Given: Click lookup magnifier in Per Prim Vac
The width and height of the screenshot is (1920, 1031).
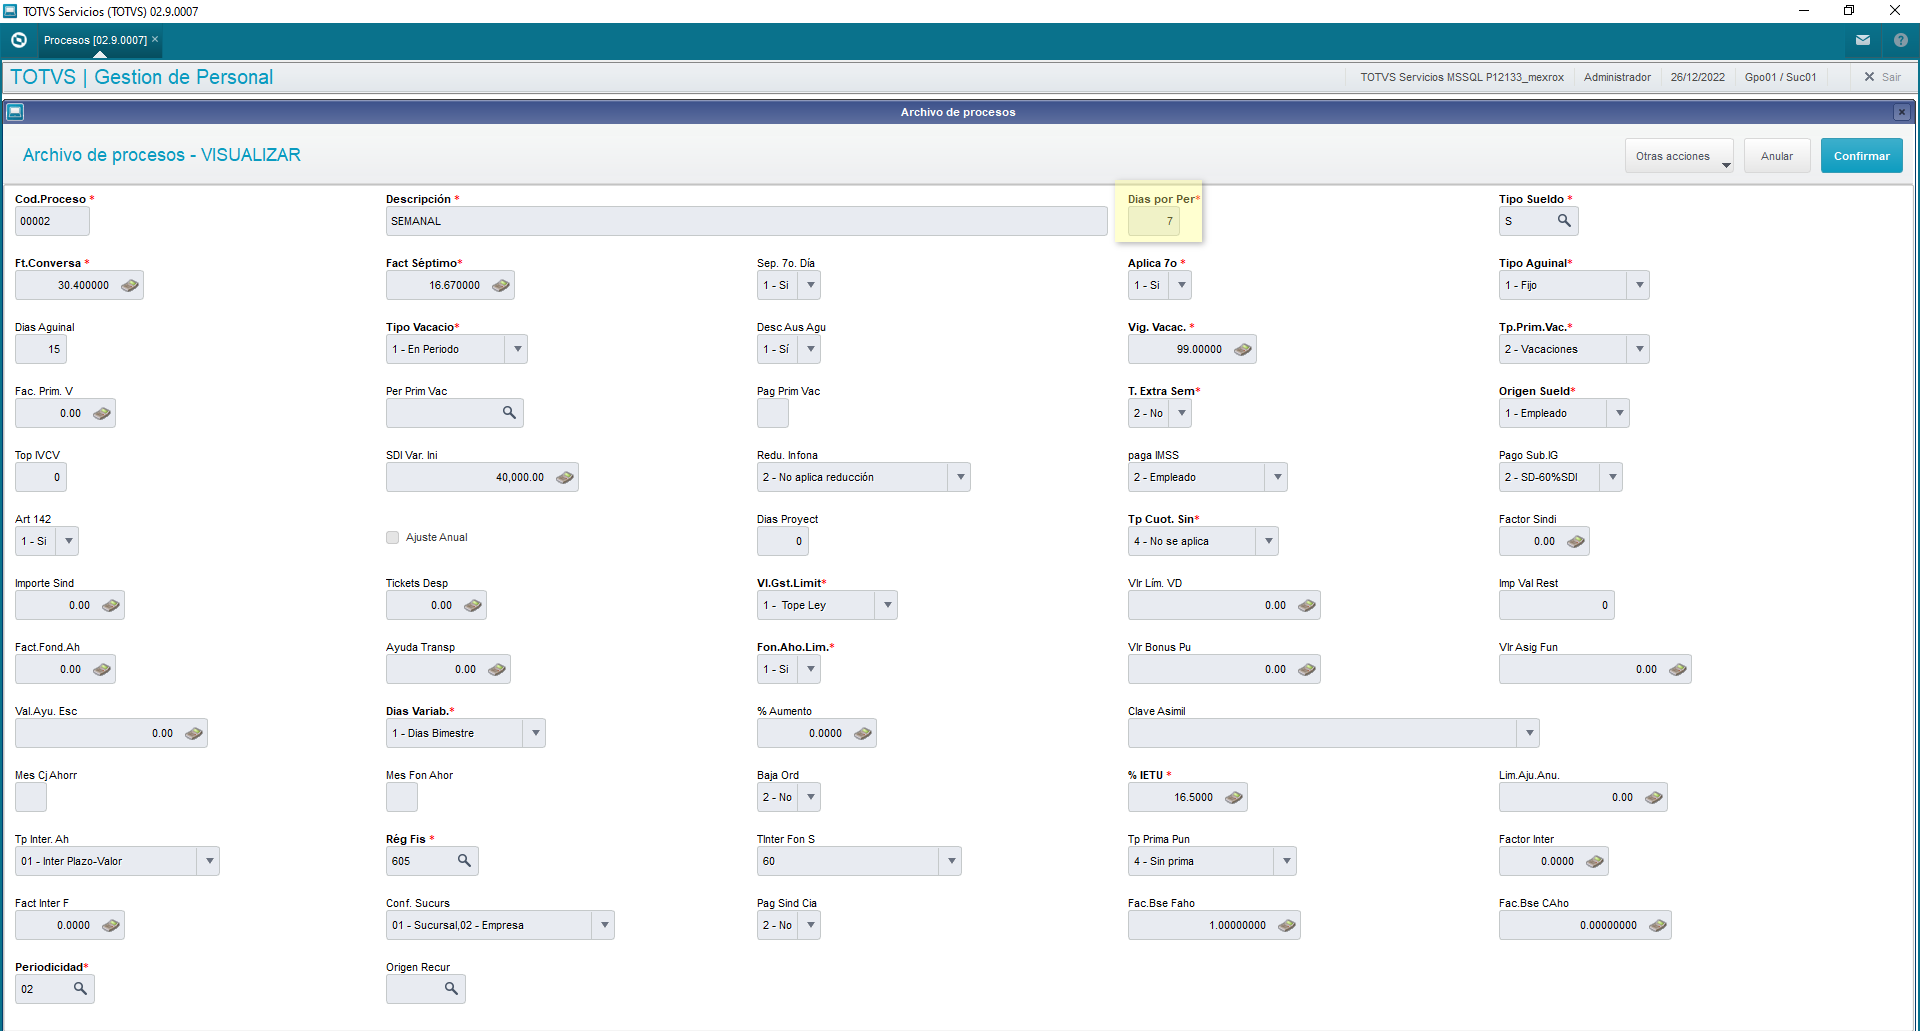Looking at the screenshot, I should (509, 413).
